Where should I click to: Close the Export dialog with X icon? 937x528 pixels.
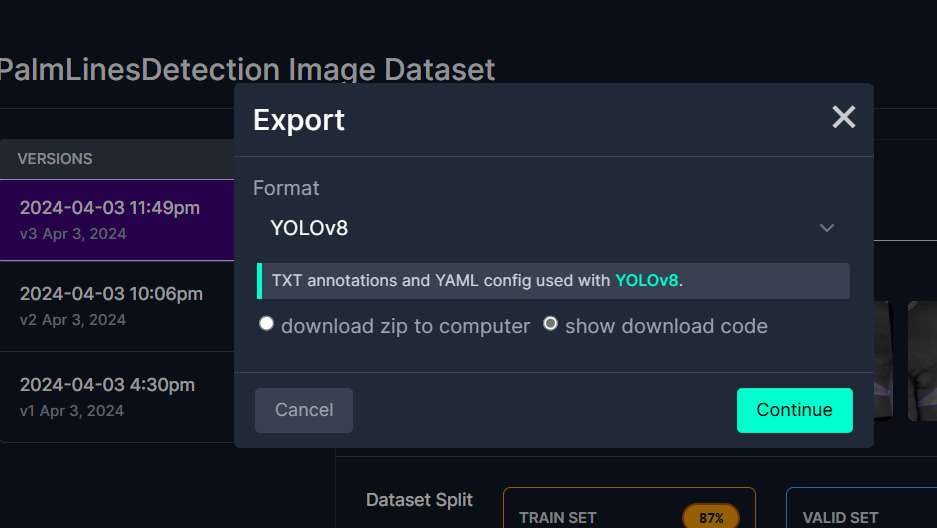coord(844,118)
